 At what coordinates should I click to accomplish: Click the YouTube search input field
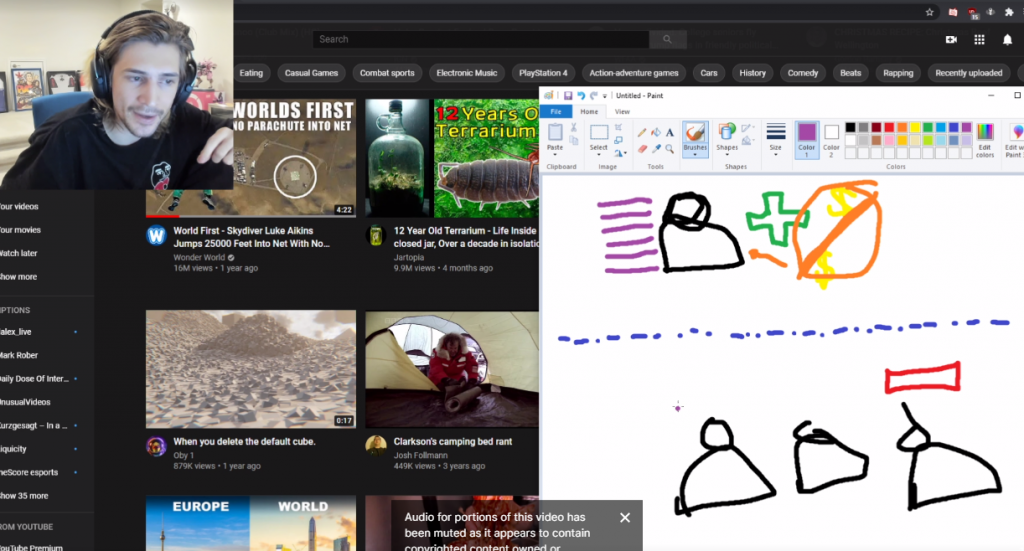tap(481, 39)
